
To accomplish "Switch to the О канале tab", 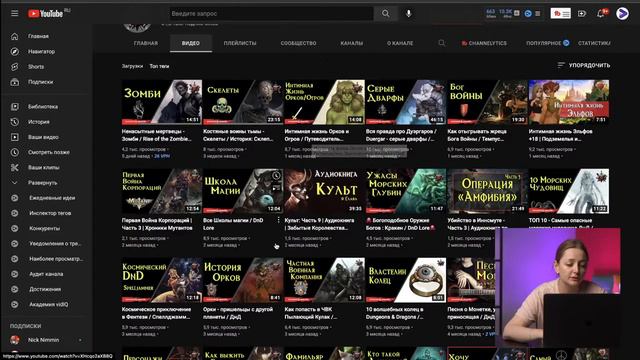I will tap(400, 43).
